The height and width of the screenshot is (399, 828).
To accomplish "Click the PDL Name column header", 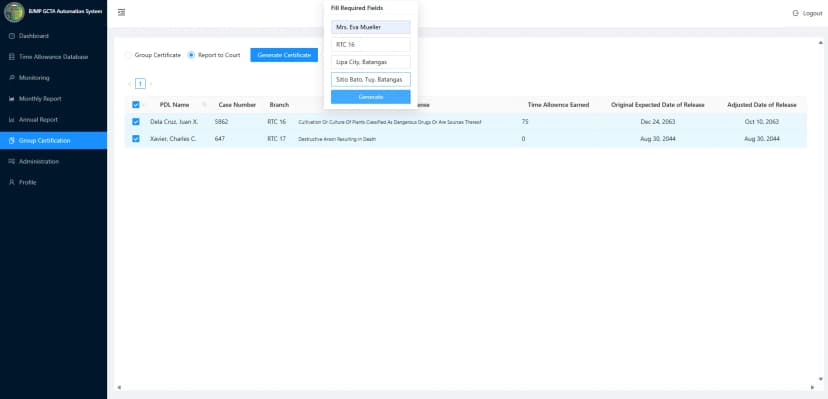I will pos(174,105).
